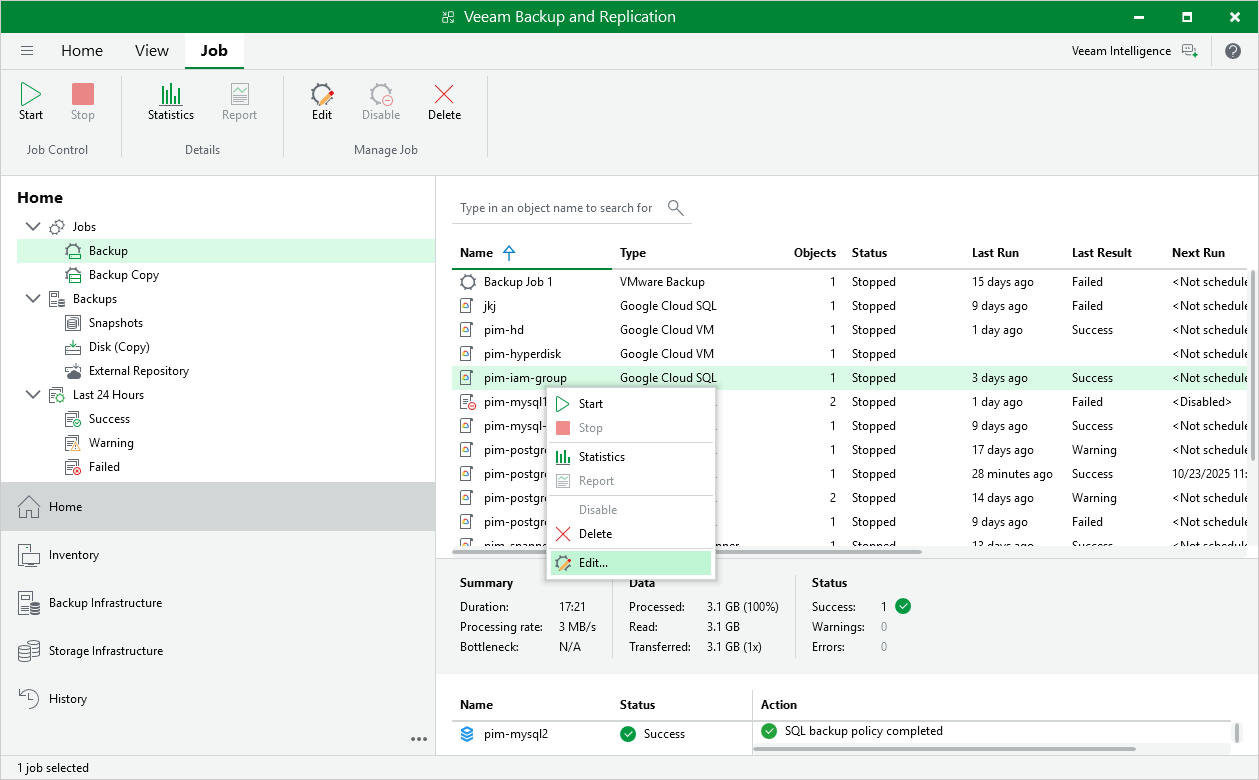Click "SQL backup policy completed" action text

point(864,731)
